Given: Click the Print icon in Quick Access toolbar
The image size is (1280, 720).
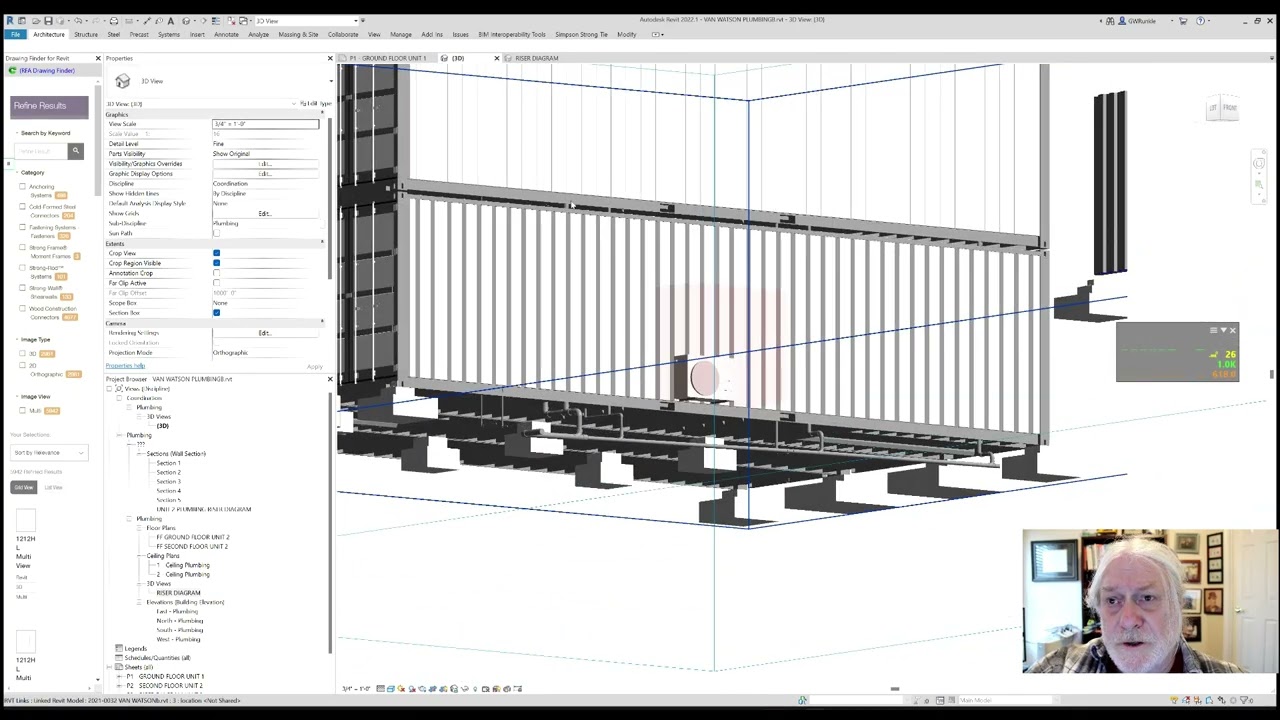Looking at the screenshot, I should [x=113, y=20].
